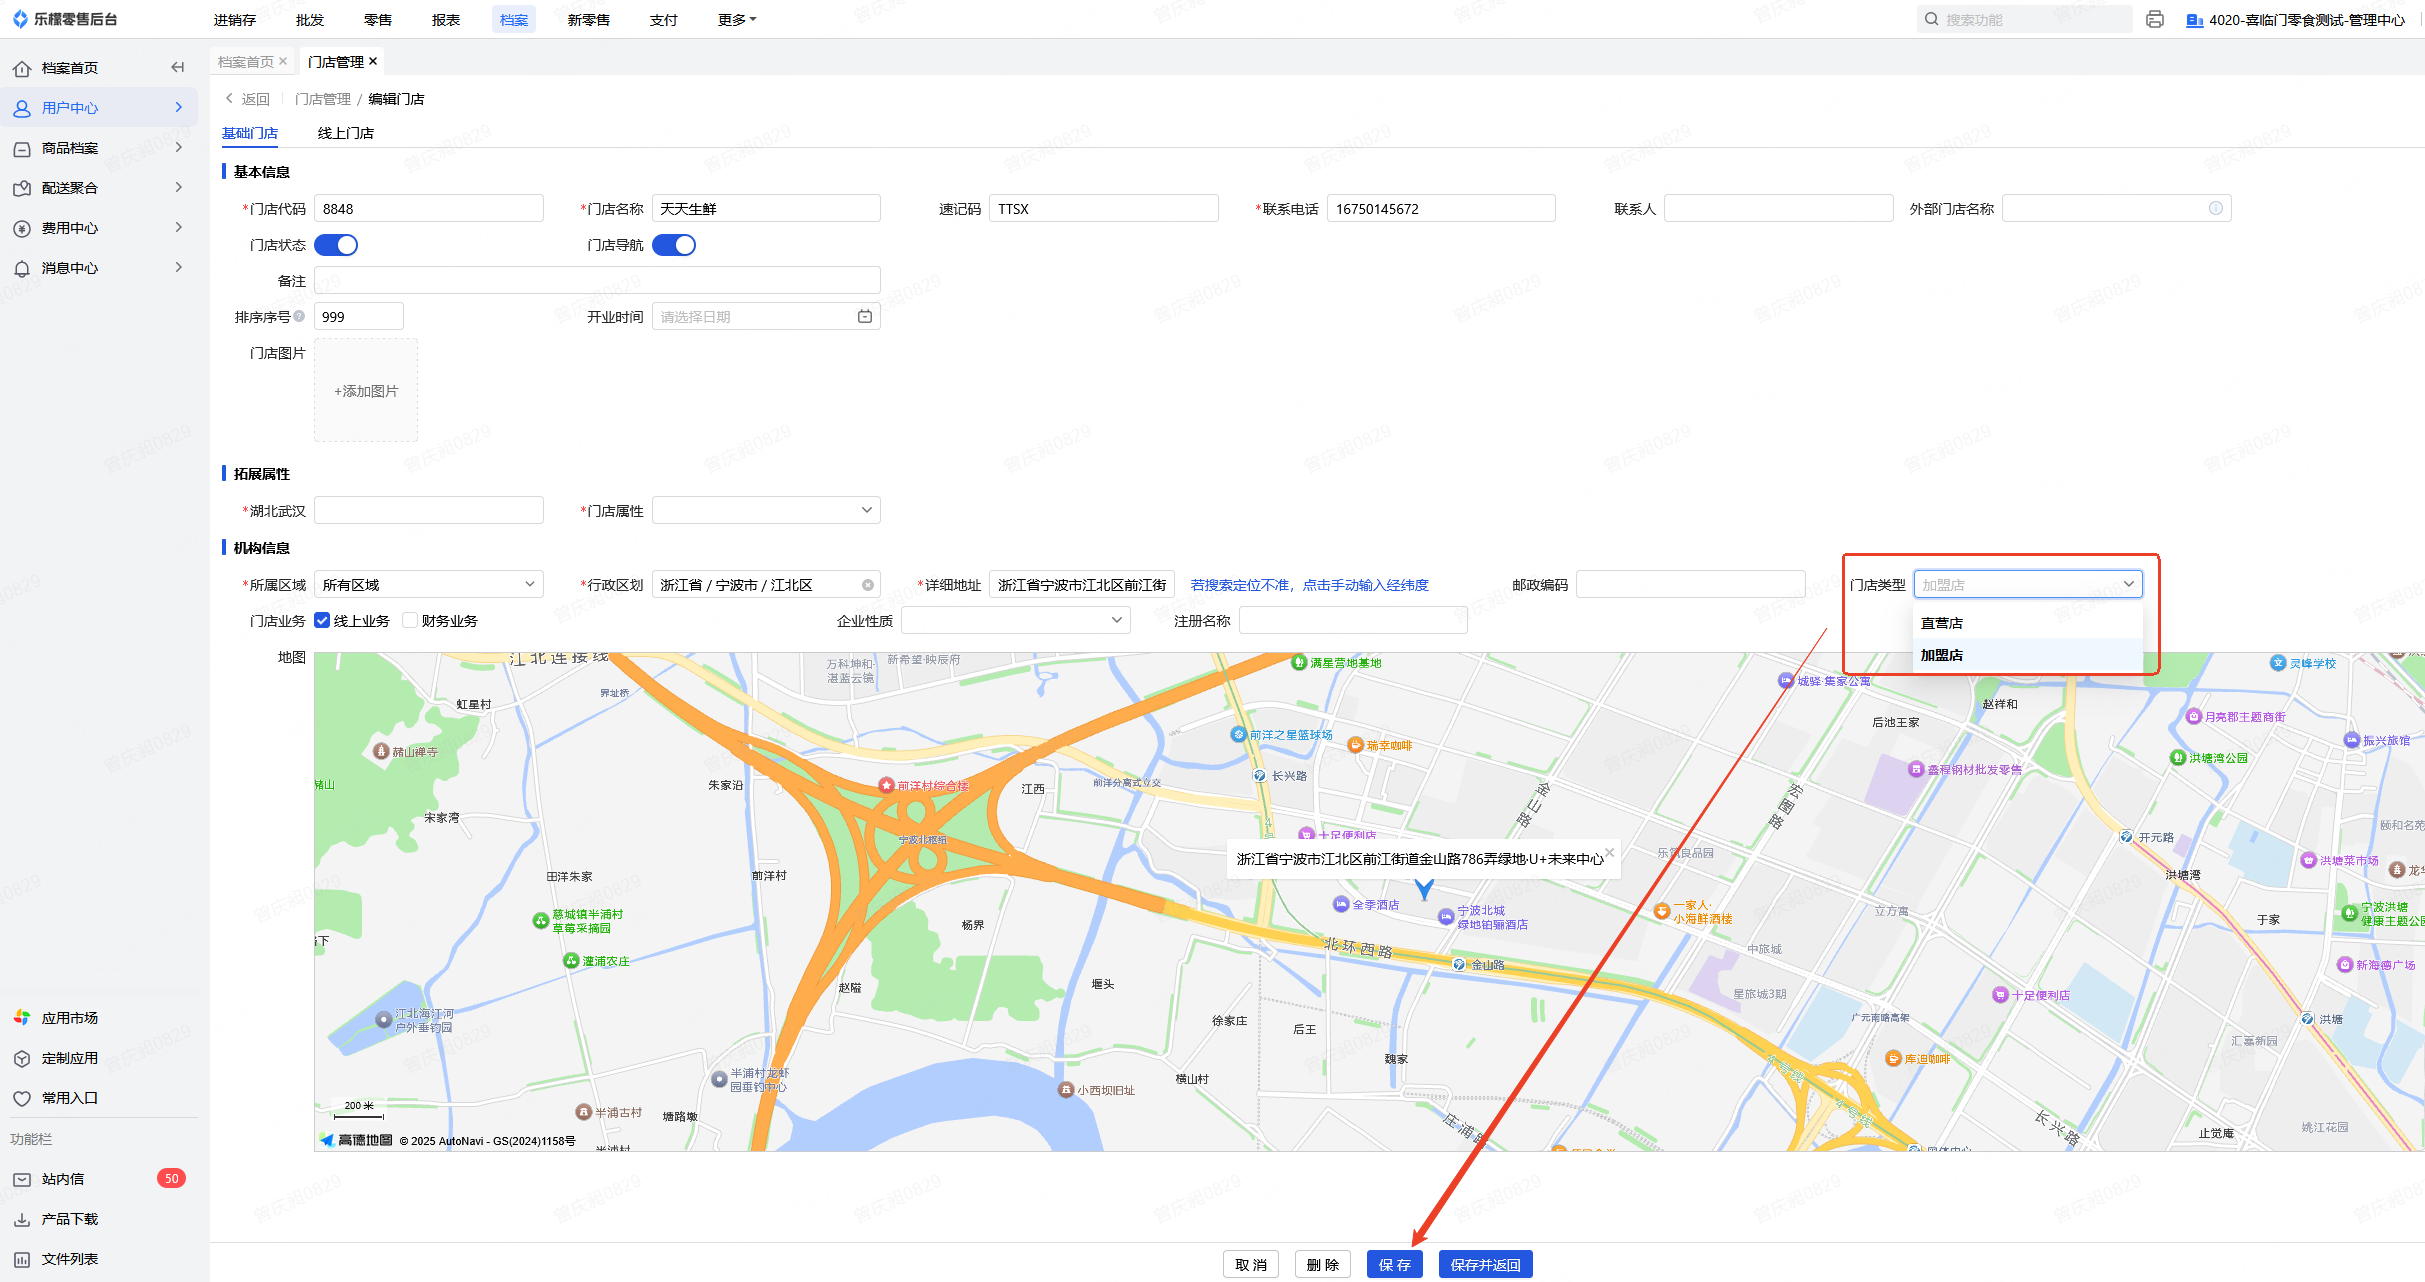Collapse sidebar with the arrow icon
The height and width of the screenshot is (1282, 2425).
click(178, 67)
